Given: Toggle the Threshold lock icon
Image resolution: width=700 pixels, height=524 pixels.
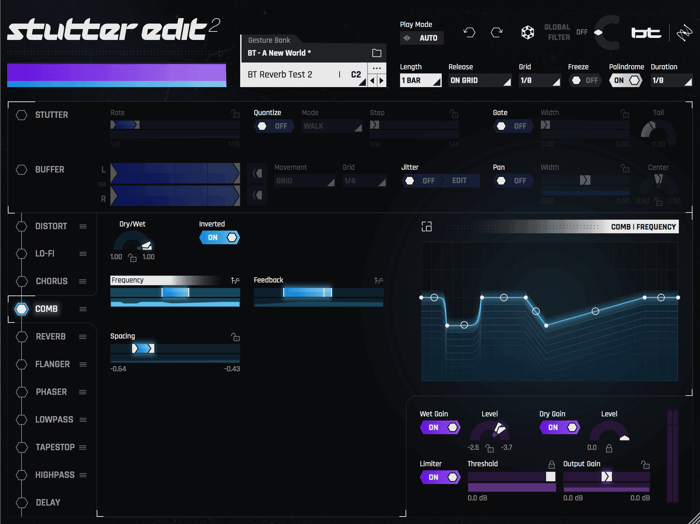Looking at the screenshot, I should tap(551, 465).
